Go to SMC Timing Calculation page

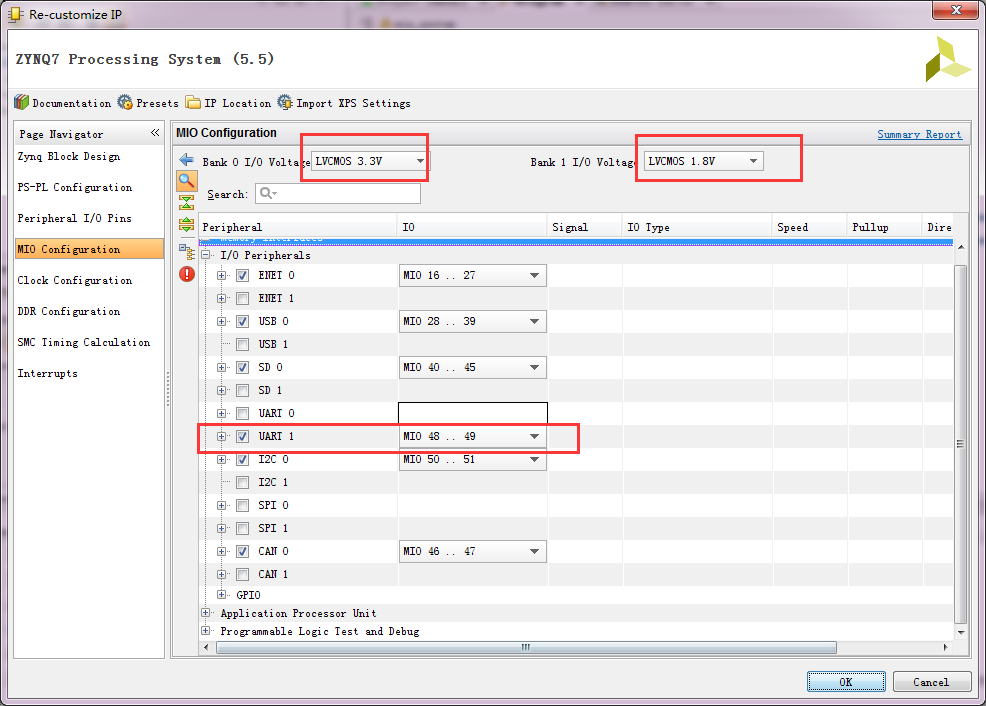pos(84,342)
